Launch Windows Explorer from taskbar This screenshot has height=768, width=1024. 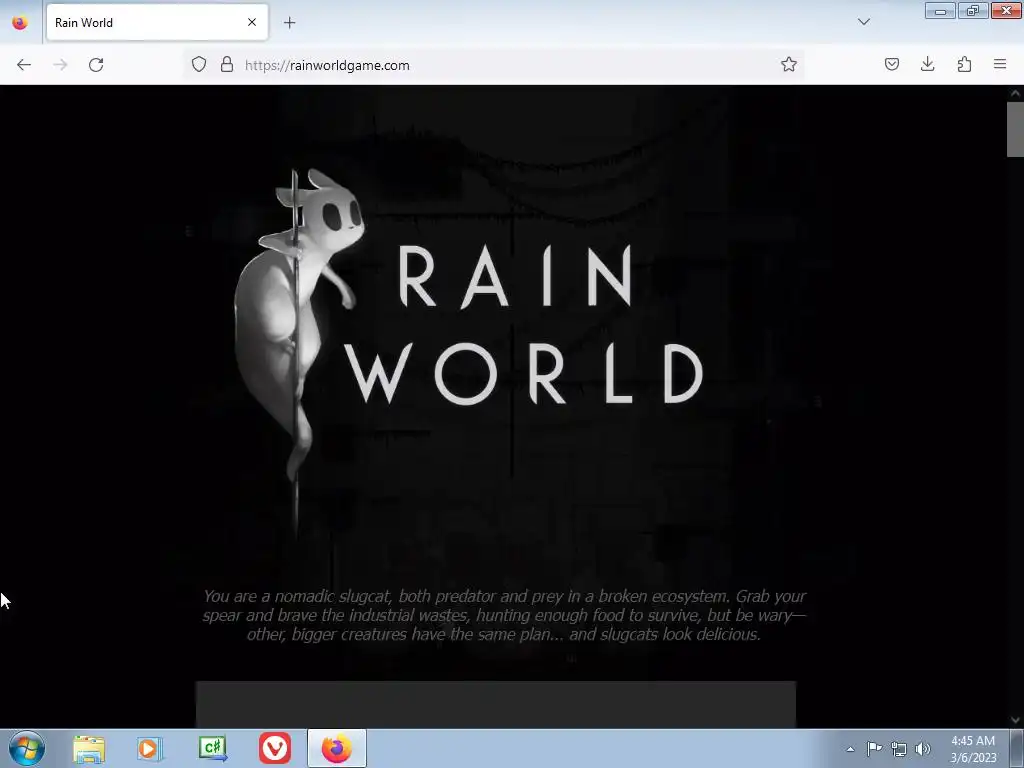(89, 749)
